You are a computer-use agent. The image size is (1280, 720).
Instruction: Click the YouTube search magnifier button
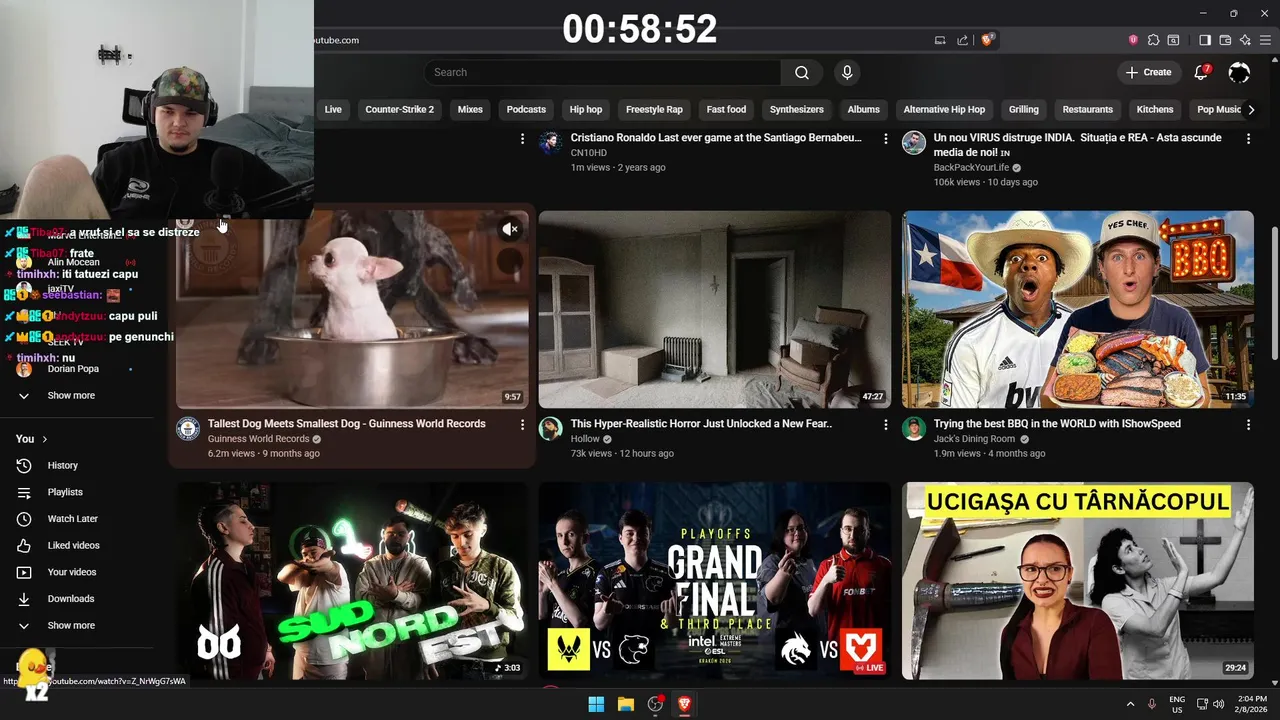pyautogui.click(x=801, y=72)
